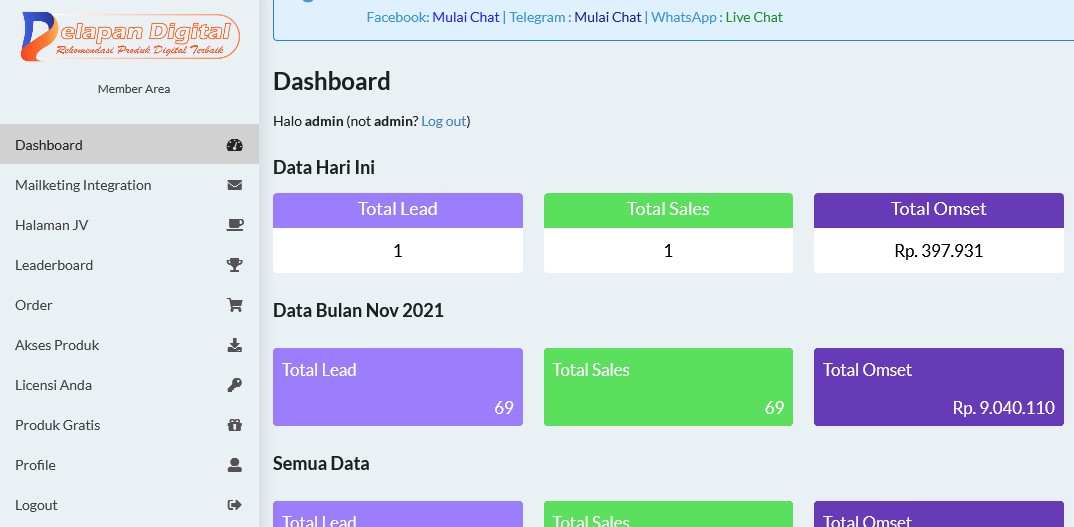Click the dashboard gauge icon in sidebar

tap(235, 145)
